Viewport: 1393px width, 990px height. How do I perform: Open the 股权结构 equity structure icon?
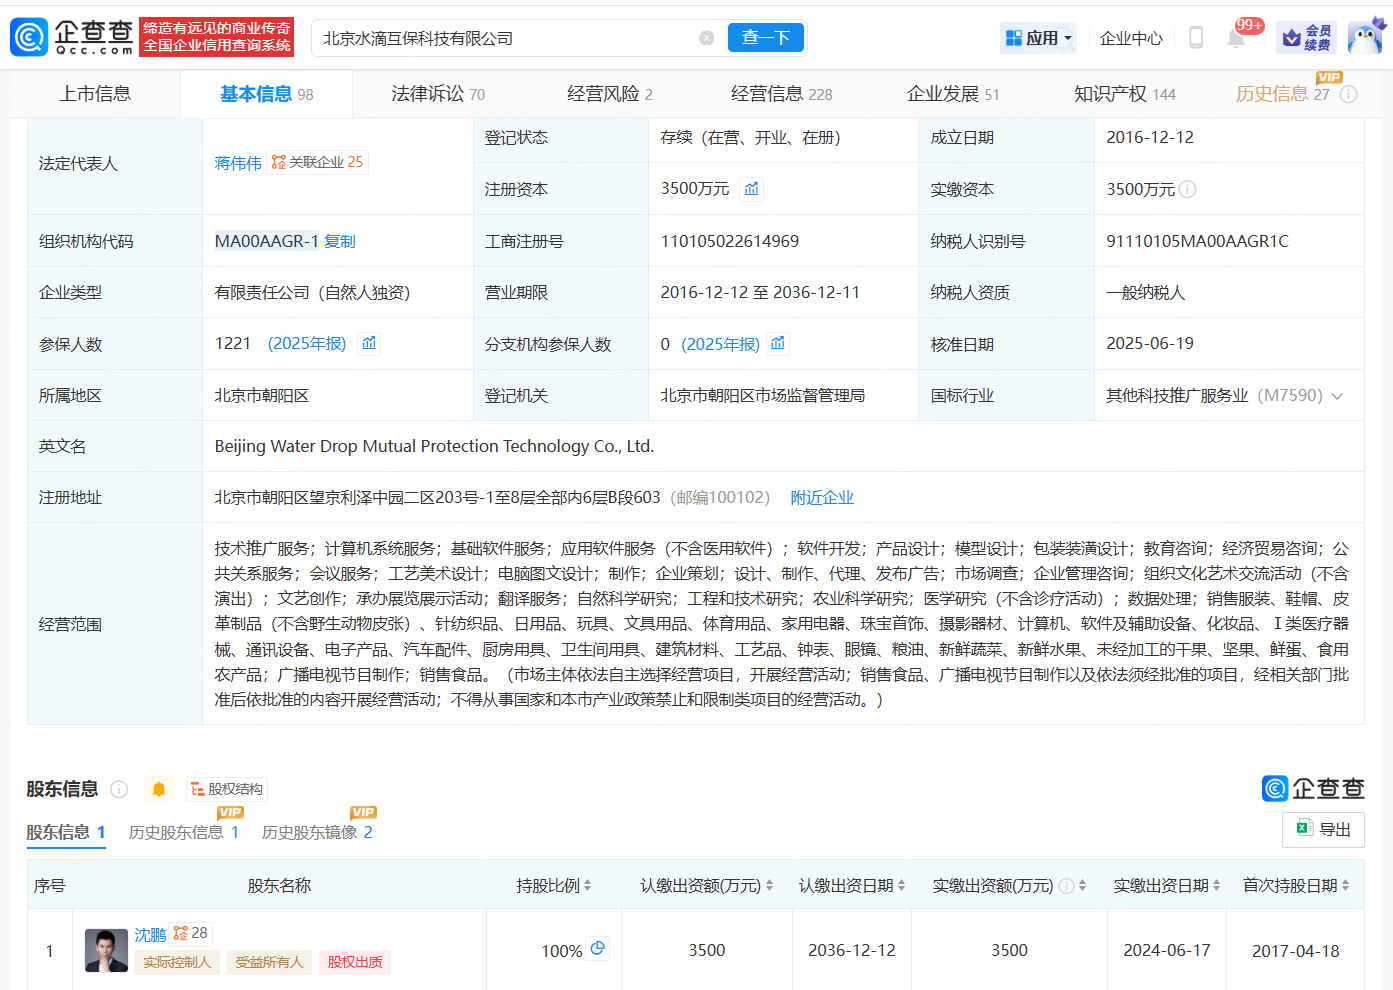coord(227,789)
